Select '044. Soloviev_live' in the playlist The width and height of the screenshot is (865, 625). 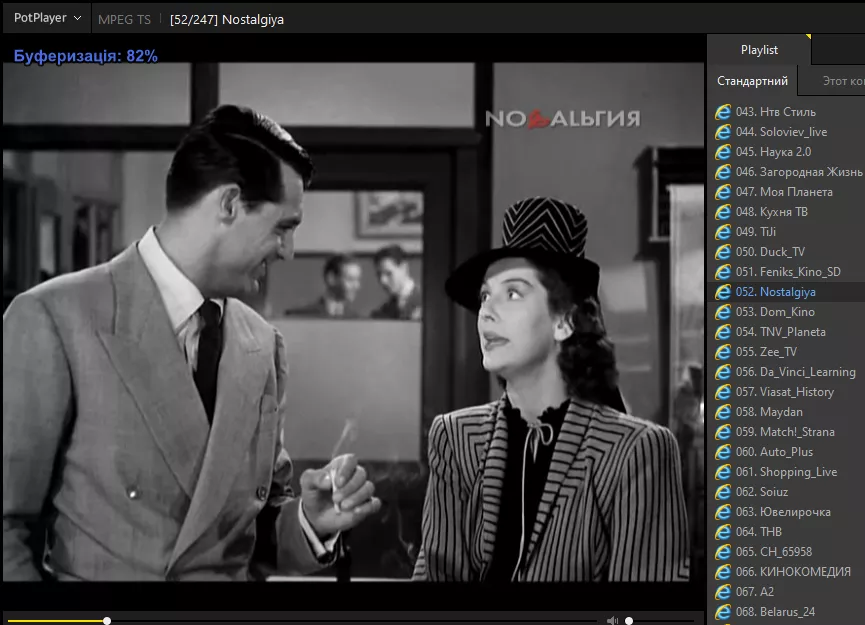tap(787, 132)
